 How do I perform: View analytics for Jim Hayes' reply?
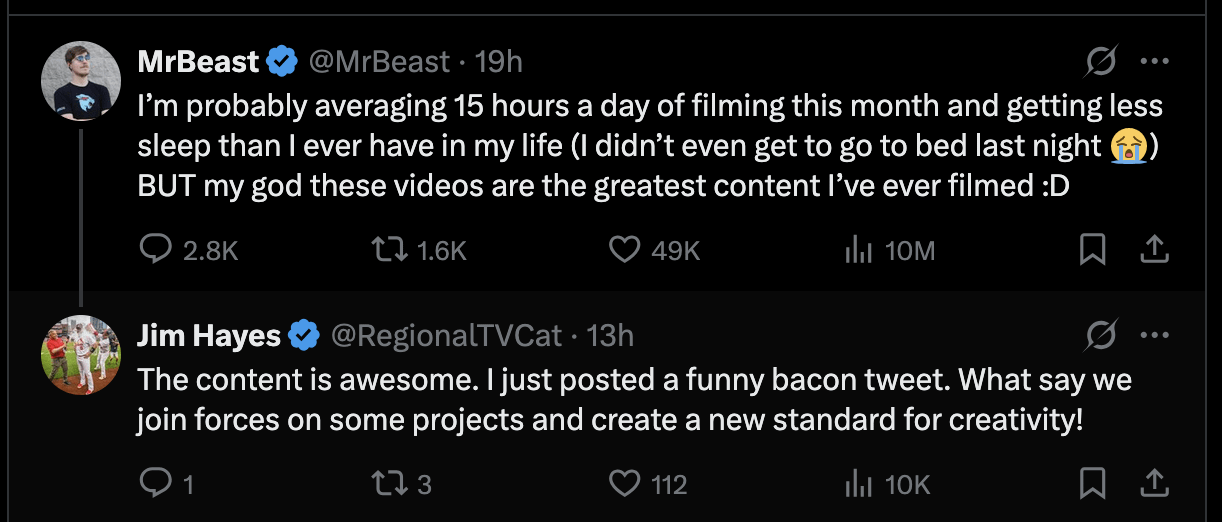coord(859,484)
